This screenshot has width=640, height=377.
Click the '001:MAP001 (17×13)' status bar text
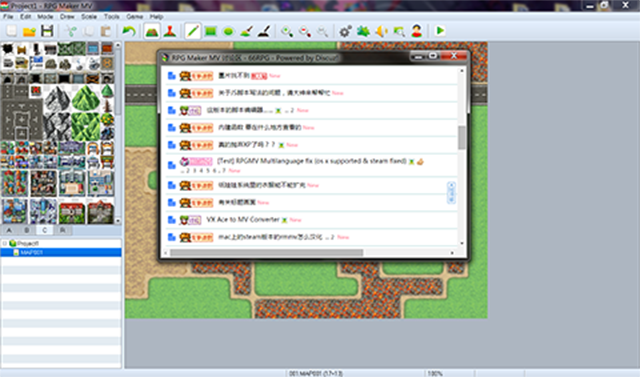(x=316, y=373)
